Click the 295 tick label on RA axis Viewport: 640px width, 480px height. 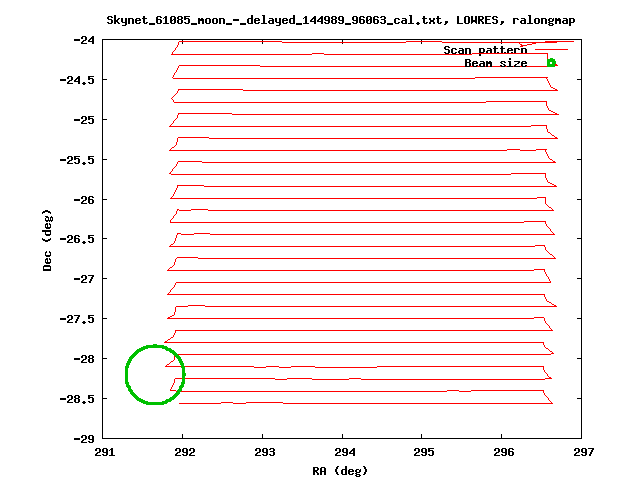pyautogui.click(x=423, y=452)
